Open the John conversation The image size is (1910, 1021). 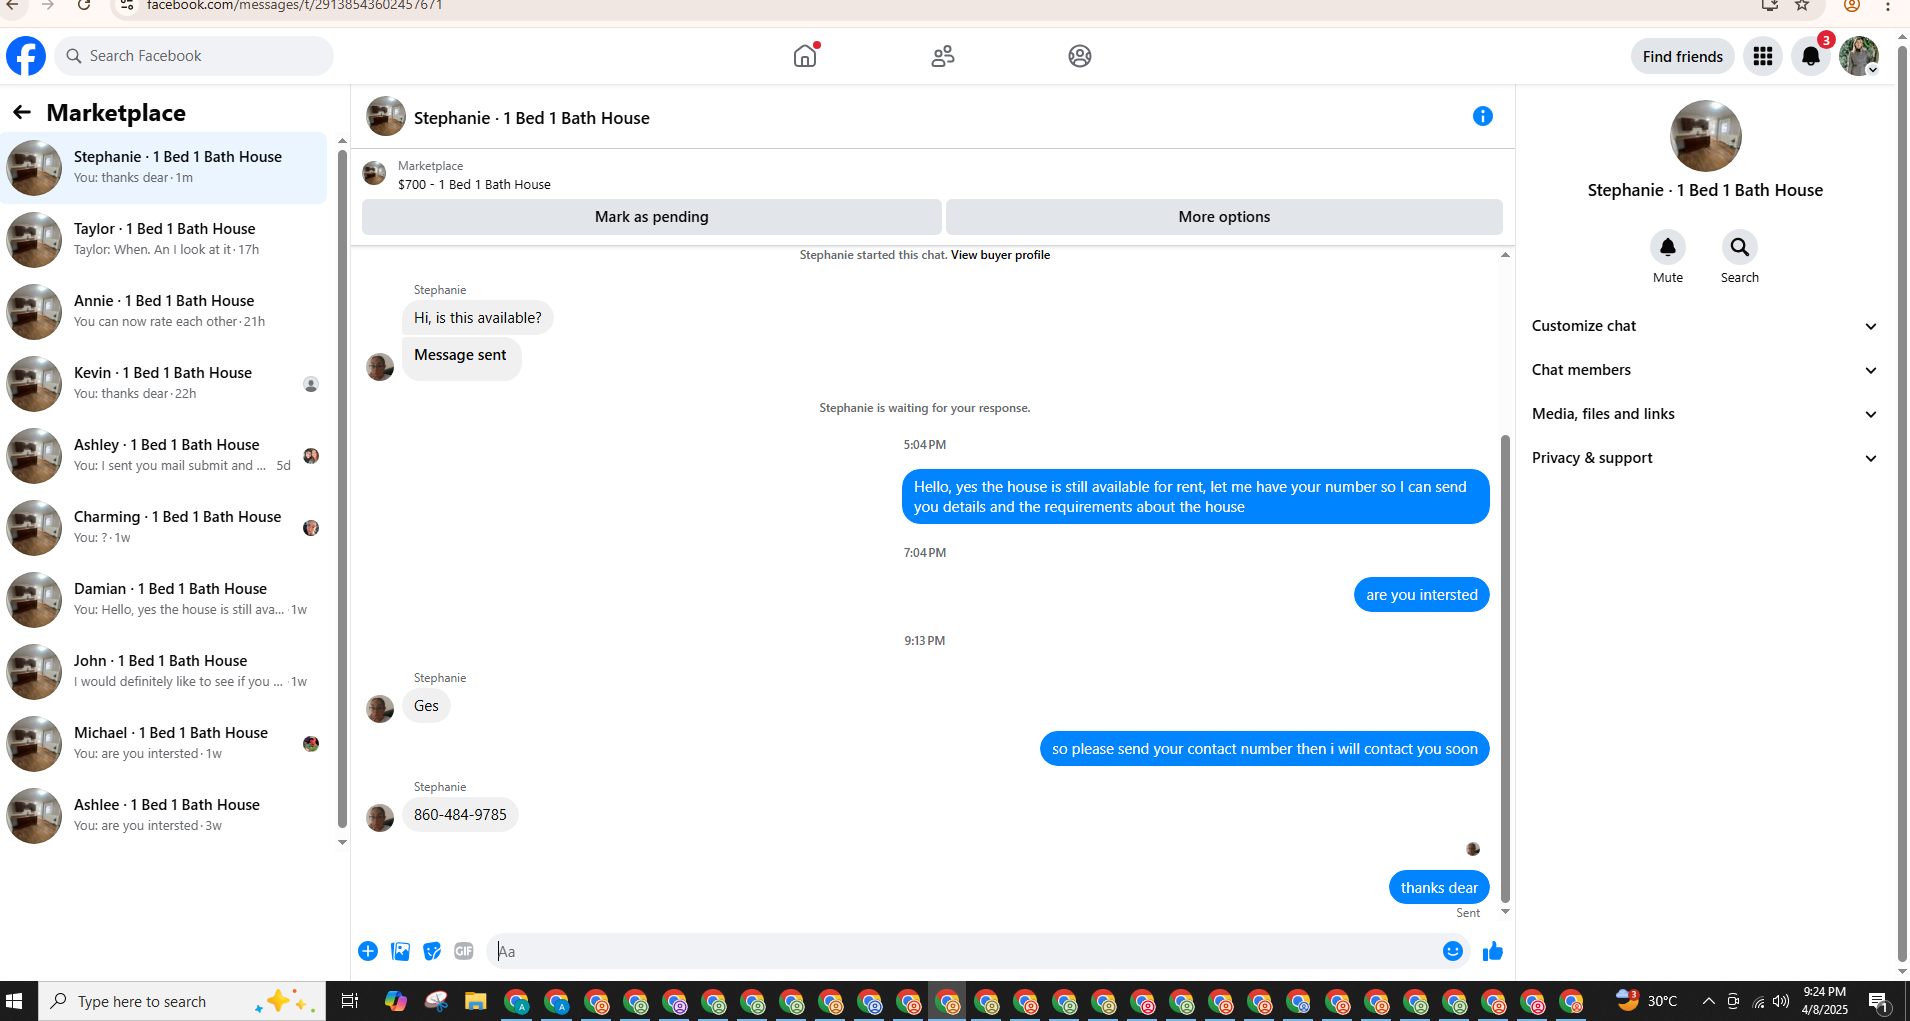click(164, 672)
